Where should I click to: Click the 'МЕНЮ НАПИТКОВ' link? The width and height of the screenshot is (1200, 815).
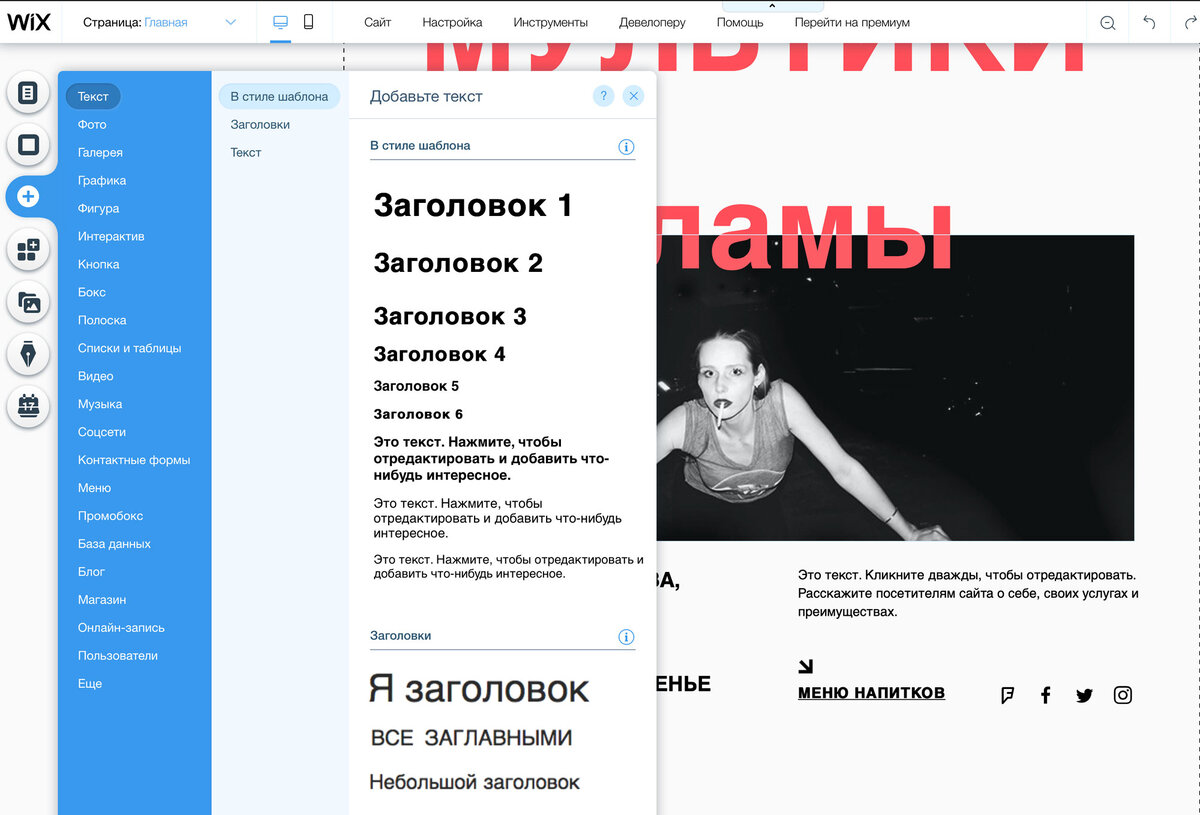(871, 693)
